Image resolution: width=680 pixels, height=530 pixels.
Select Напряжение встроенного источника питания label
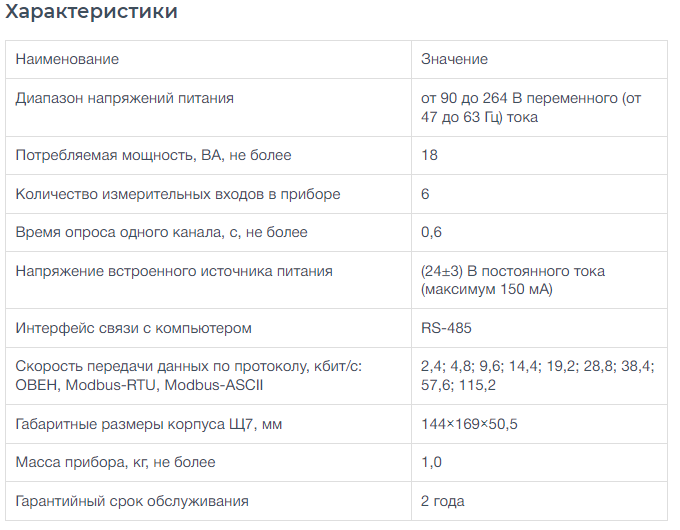point(174,272)
